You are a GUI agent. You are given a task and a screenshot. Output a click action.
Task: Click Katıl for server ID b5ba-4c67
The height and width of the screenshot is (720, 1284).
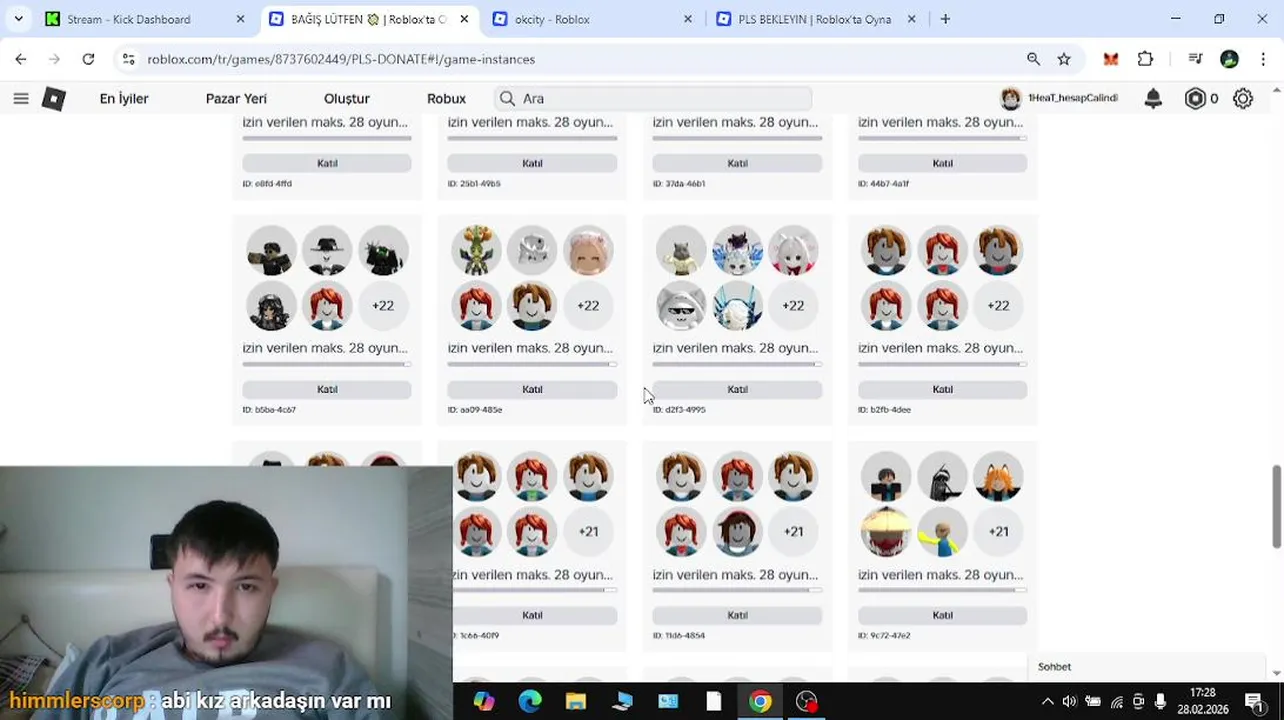pos(327,389)
